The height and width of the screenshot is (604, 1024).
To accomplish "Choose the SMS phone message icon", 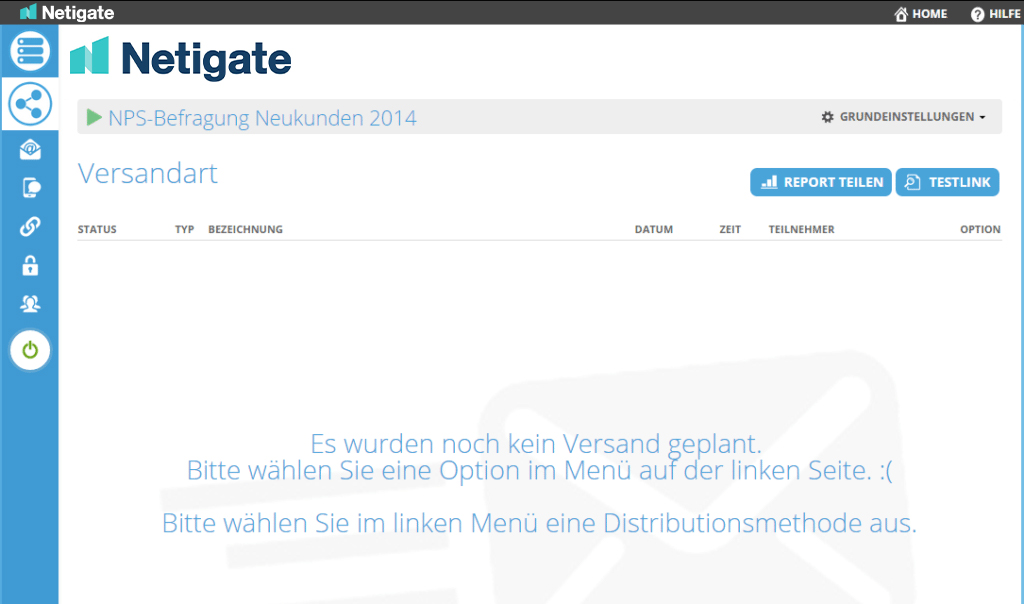I will pyautogui.click(x=31, y=188).
